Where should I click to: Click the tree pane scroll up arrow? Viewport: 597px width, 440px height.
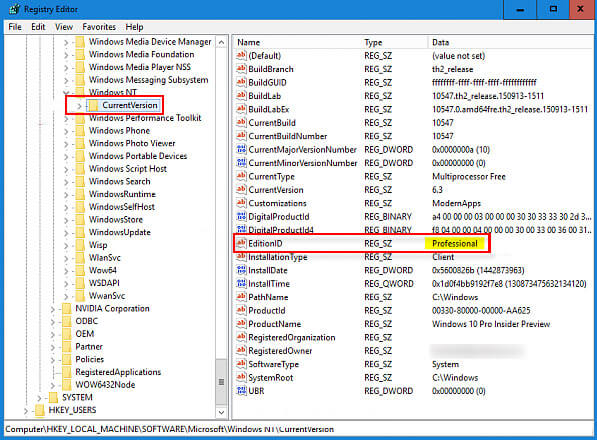(221, 42)
